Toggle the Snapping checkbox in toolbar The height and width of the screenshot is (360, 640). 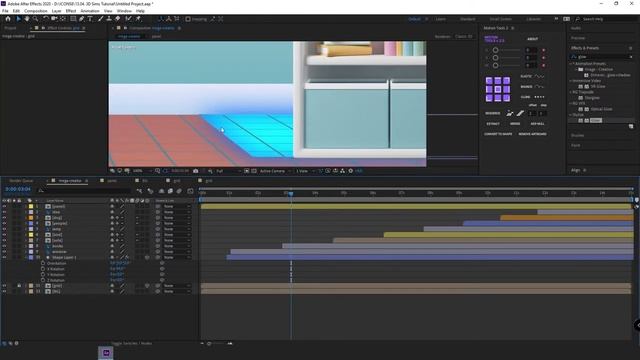[x=188, y=19]
